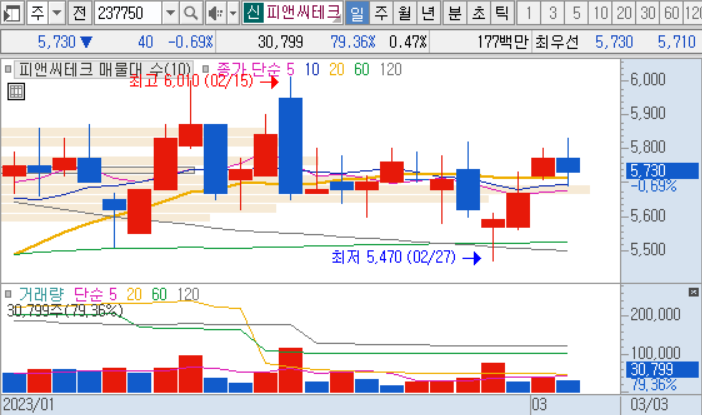Click the 전 button
The width and height of the screenshot is (702, 415).
point(79,13)
